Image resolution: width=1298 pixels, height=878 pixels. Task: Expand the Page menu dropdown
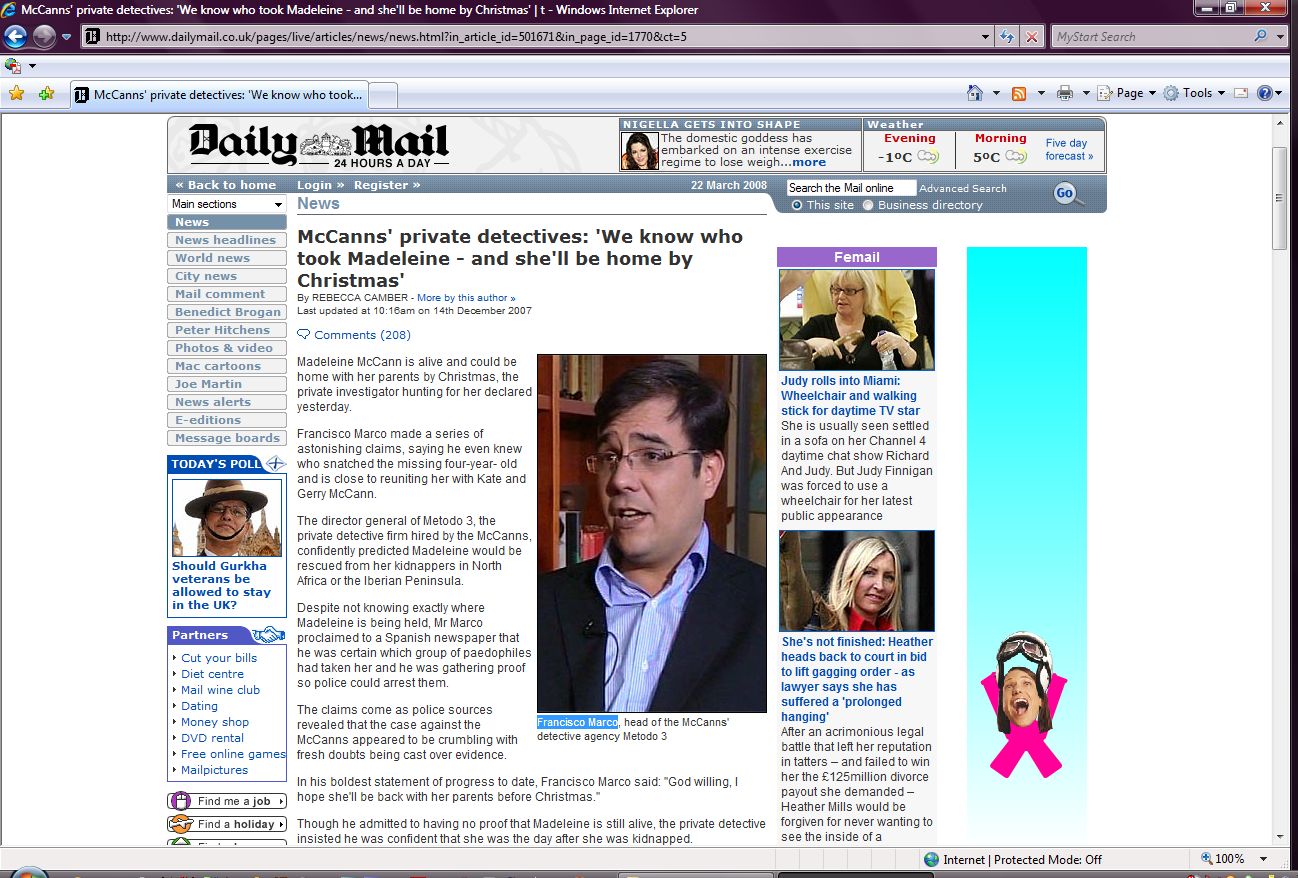click(1128, 93)
